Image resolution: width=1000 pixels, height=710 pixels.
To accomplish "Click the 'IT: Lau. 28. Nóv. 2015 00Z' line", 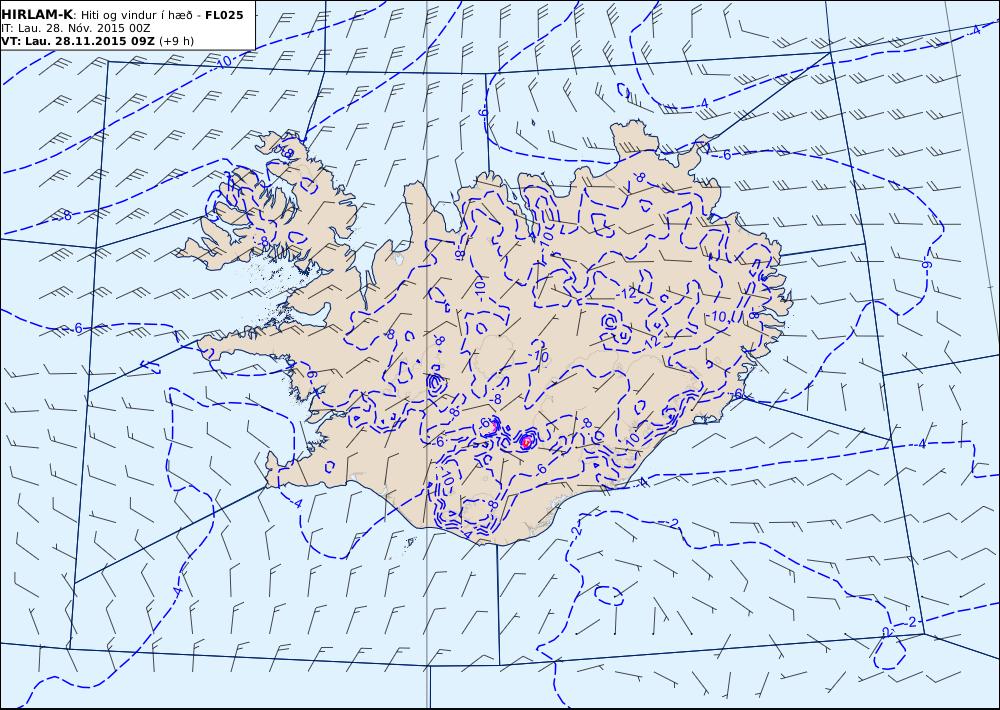I will coord(76,29).
